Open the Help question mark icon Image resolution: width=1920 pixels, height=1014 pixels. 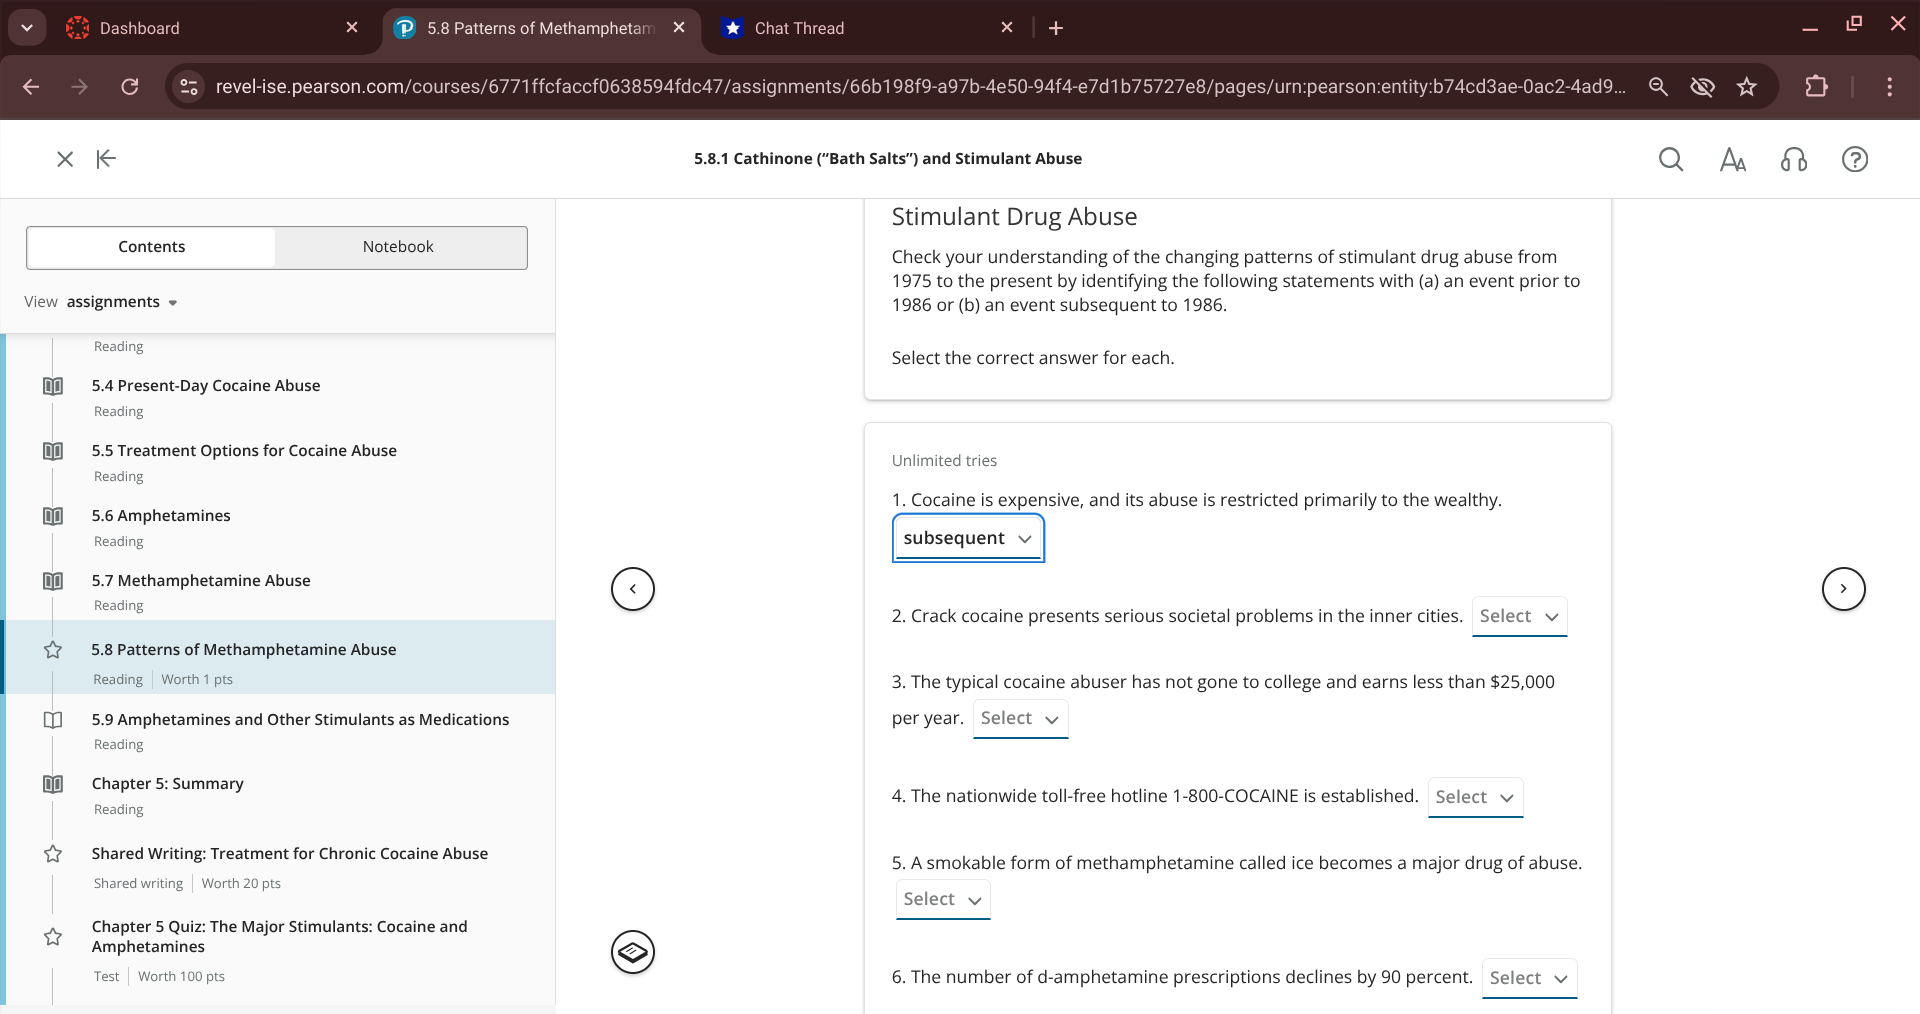(x=1855, y=158)
